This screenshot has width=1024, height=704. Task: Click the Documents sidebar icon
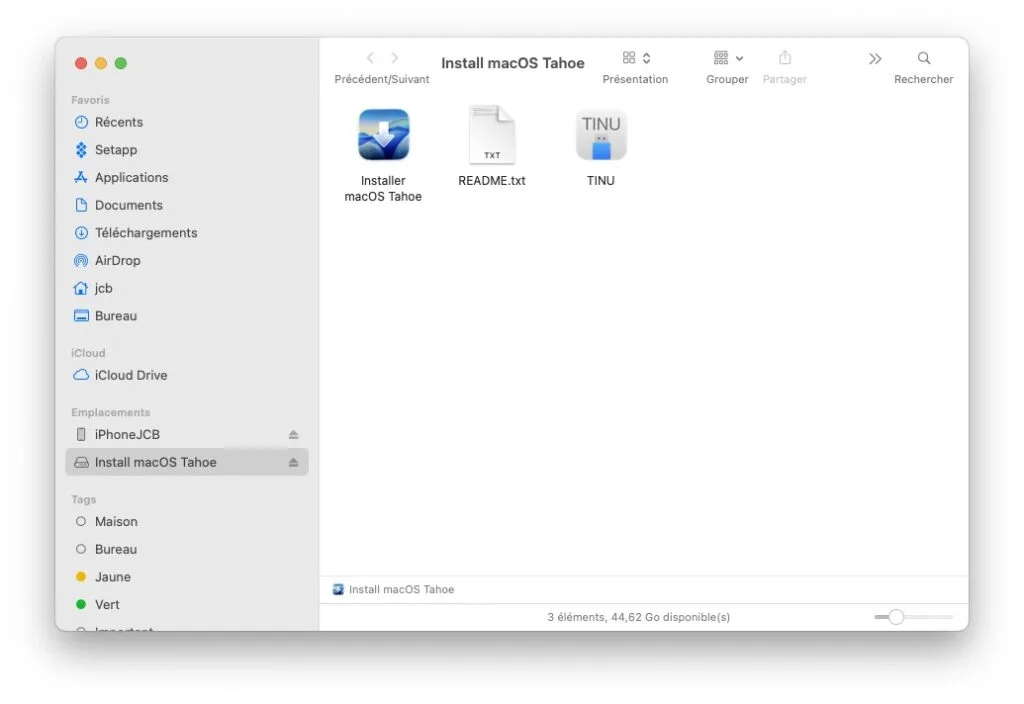point(81,205)
